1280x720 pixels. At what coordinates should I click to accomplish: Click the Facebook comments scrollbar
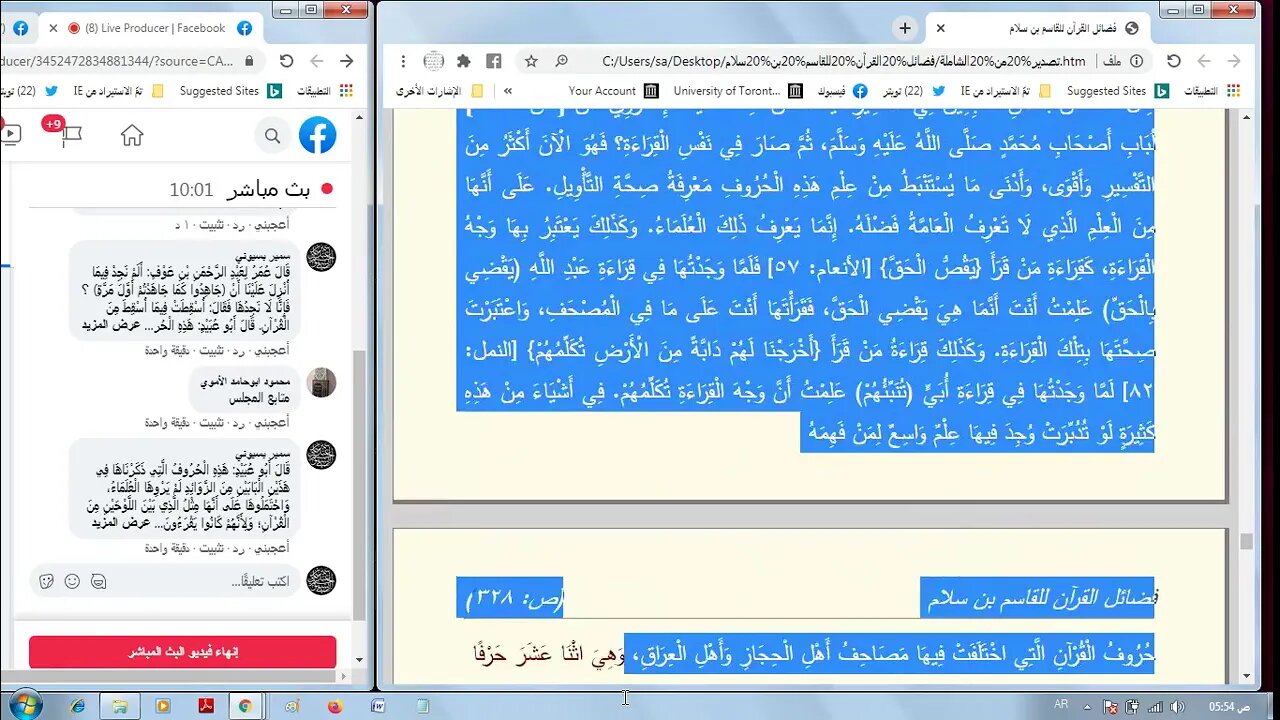360,484
